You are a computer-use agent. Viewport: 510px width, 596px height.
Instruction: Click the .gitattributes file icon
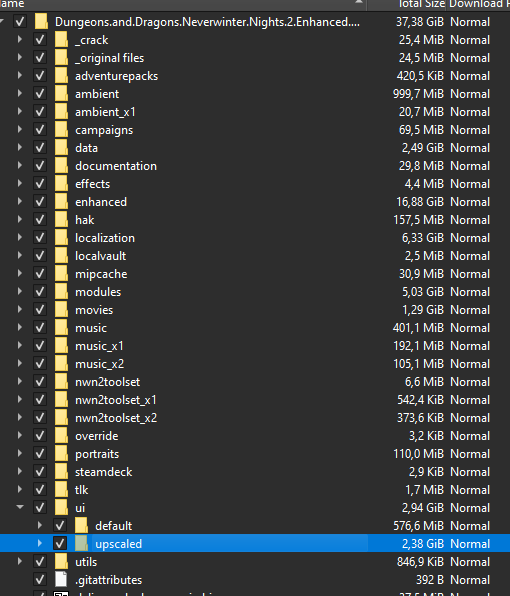click(x=61, y=580)
